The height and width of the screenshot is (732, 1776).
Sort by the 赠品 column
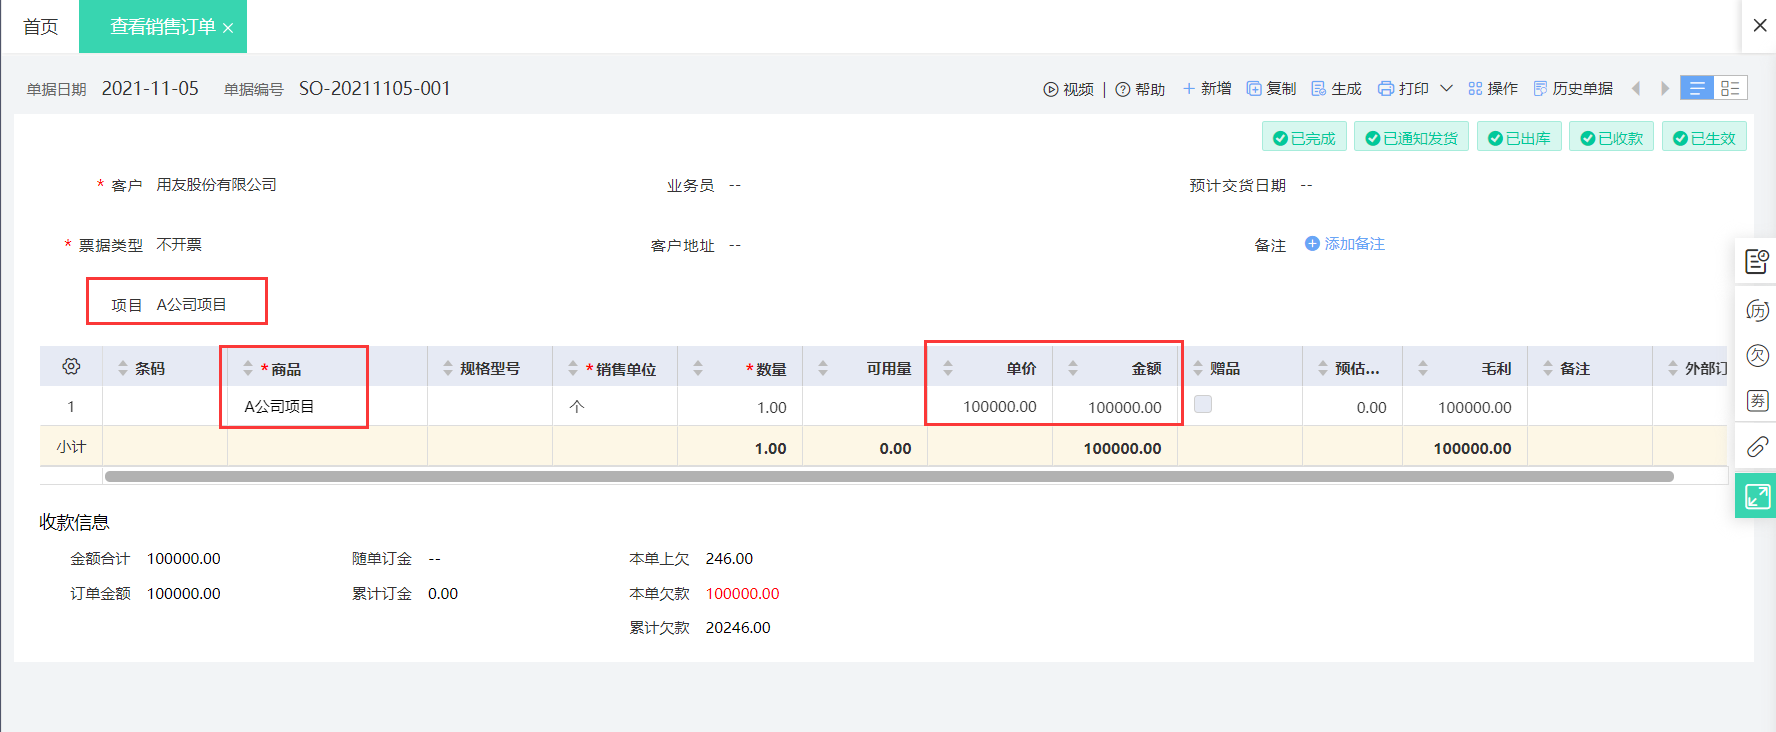[1198, 368]
